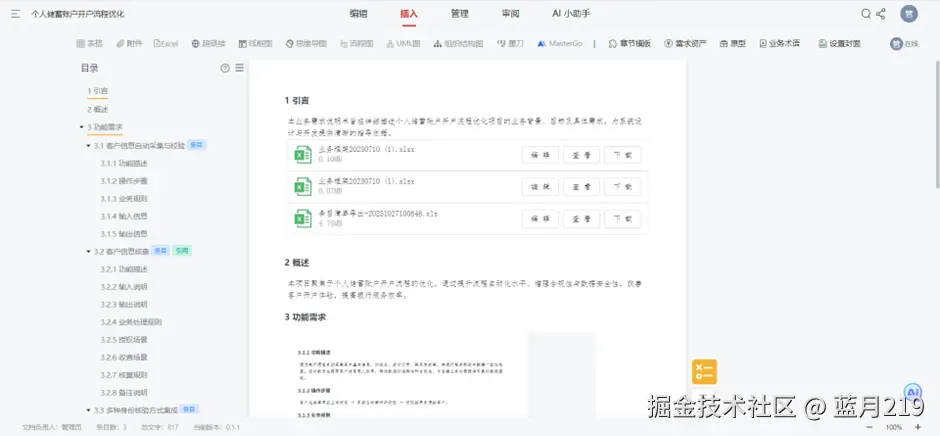Click 编辑 for the 4.76MB xls file
The image size is (940, 436).
[x=540, y=219]
